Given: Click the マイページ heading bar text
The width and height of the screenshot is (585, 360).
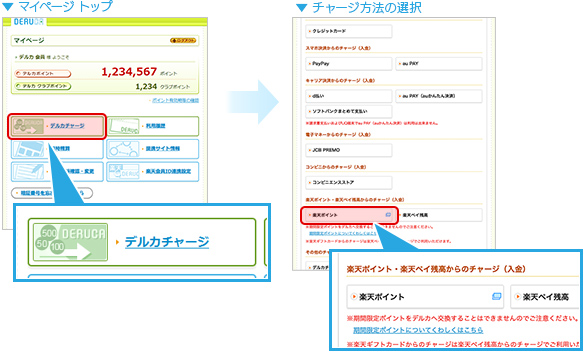Looking at the screenshot, I should [29, 40].
